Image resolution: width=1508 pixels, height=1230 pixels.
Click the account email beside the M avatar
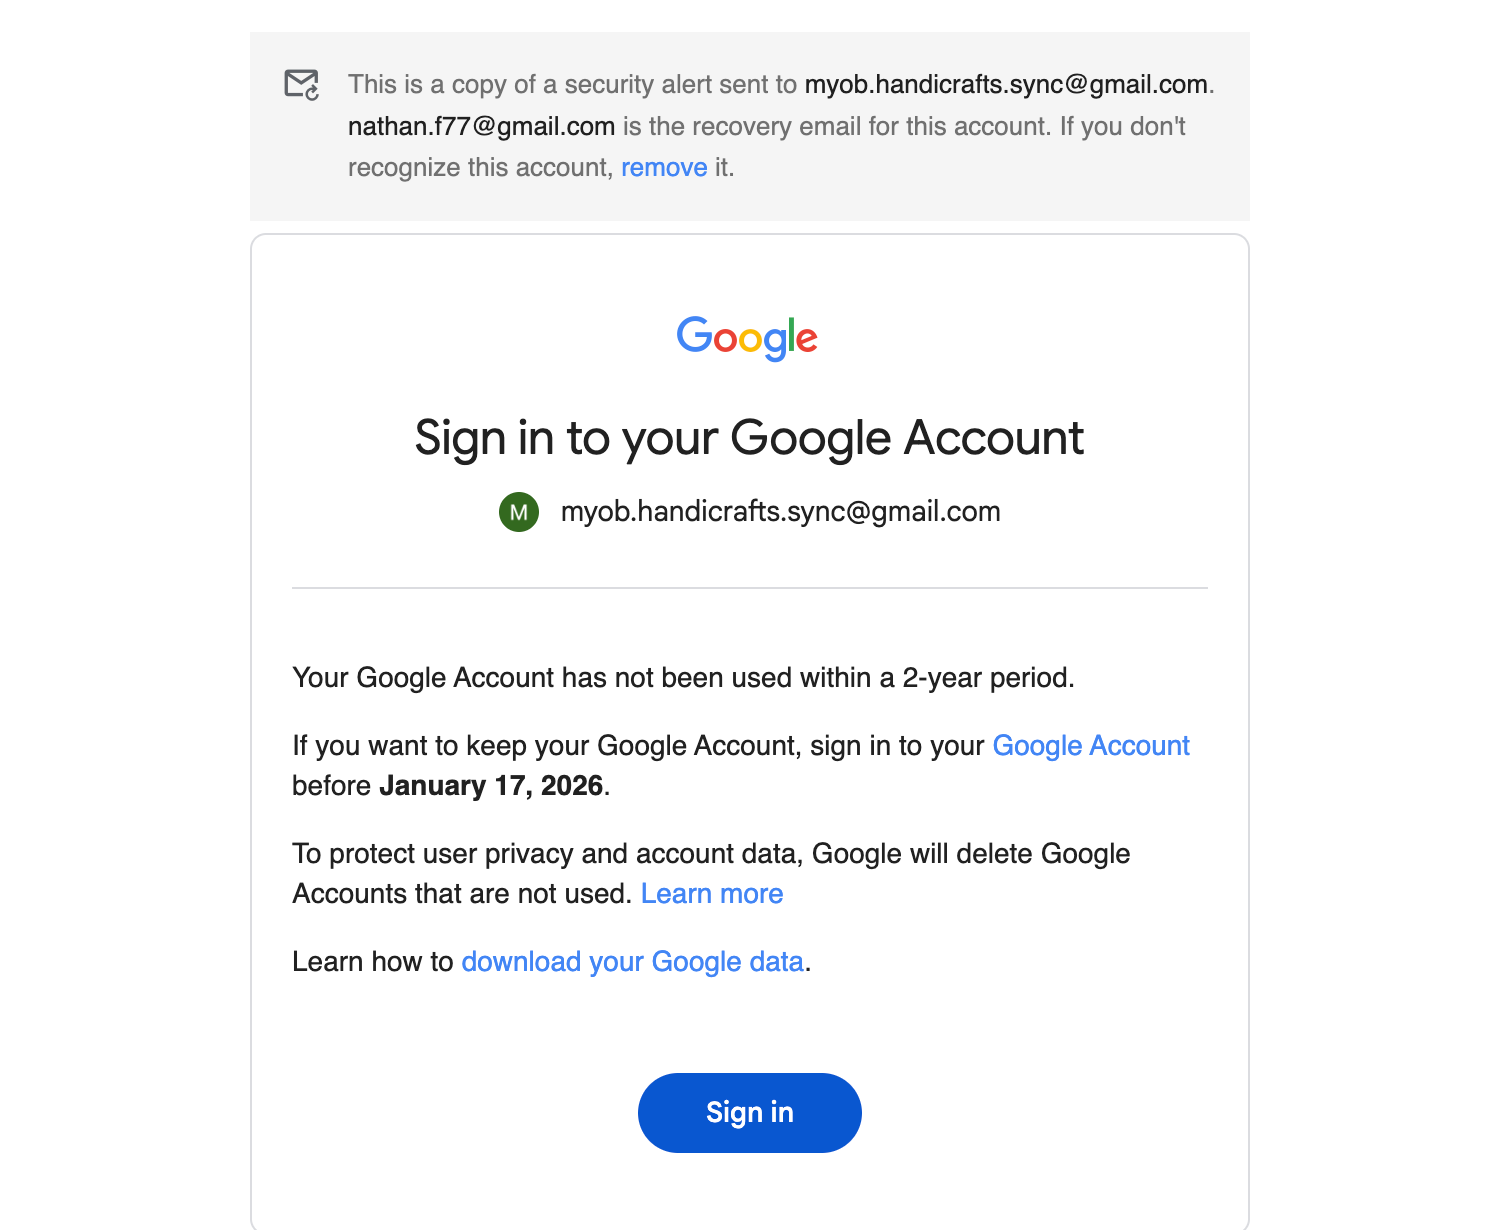pyautogui.click(x=780, y=512)
